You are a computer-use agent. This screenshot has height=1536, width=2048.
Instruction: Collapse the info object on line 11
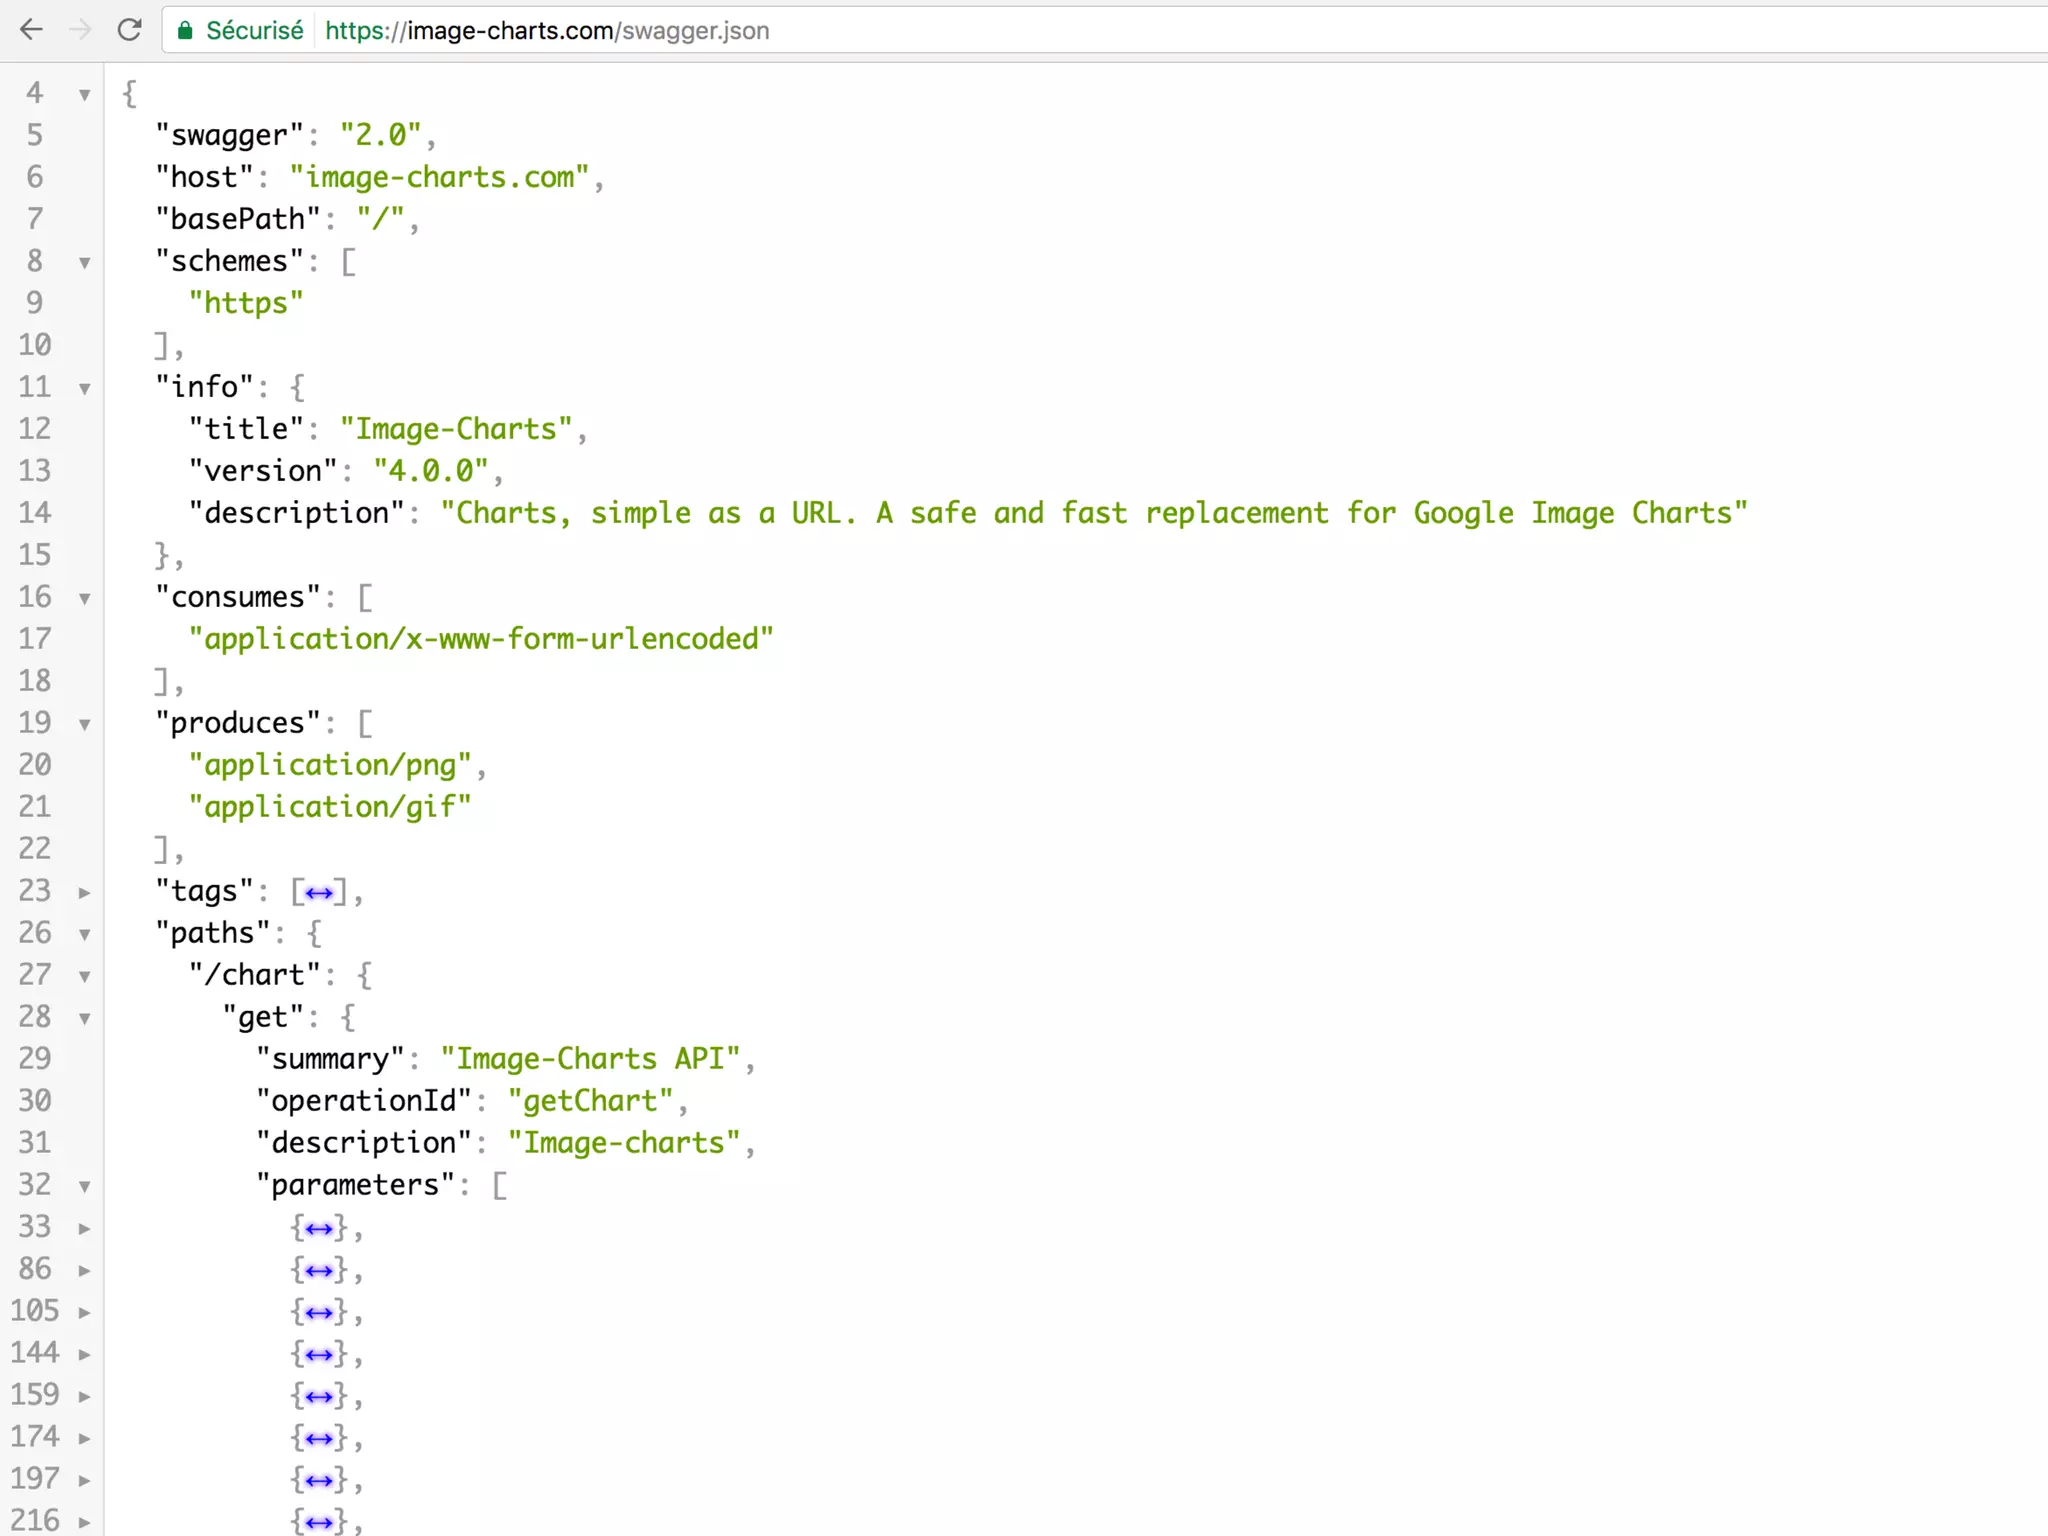point(85,389)
